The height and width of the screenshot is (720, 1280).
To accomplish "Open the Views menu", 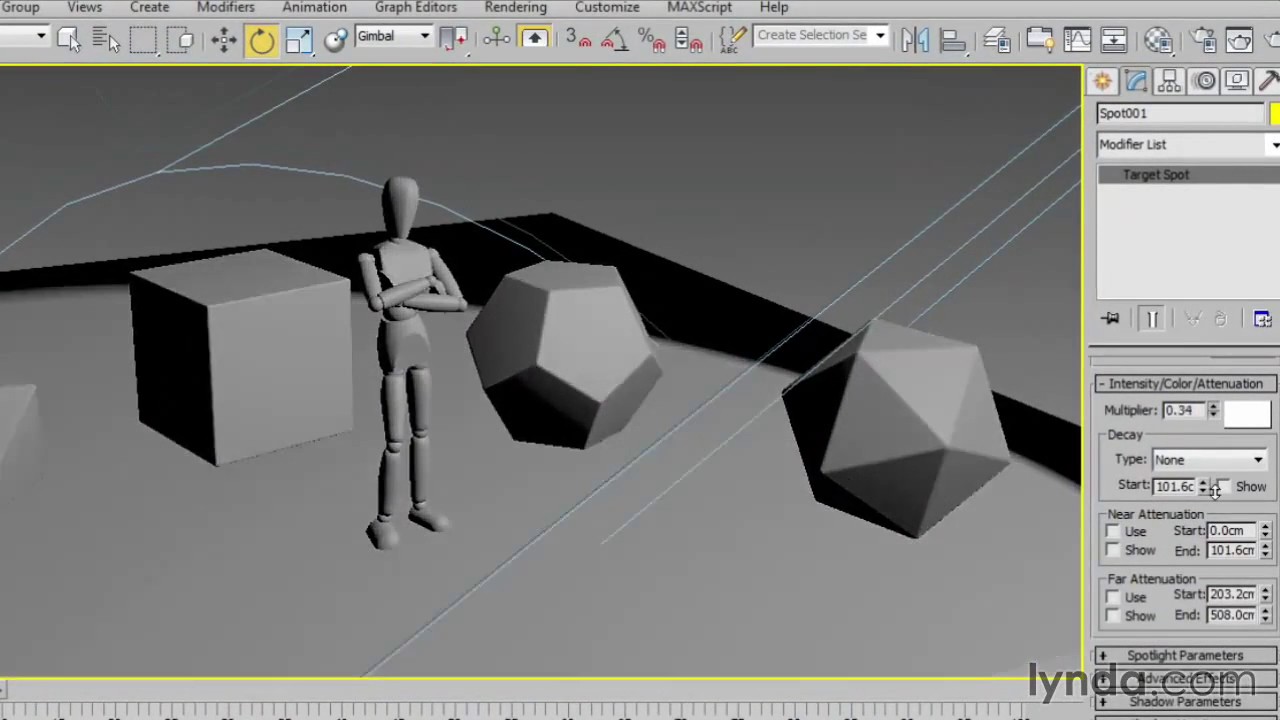I will (84, 7).
